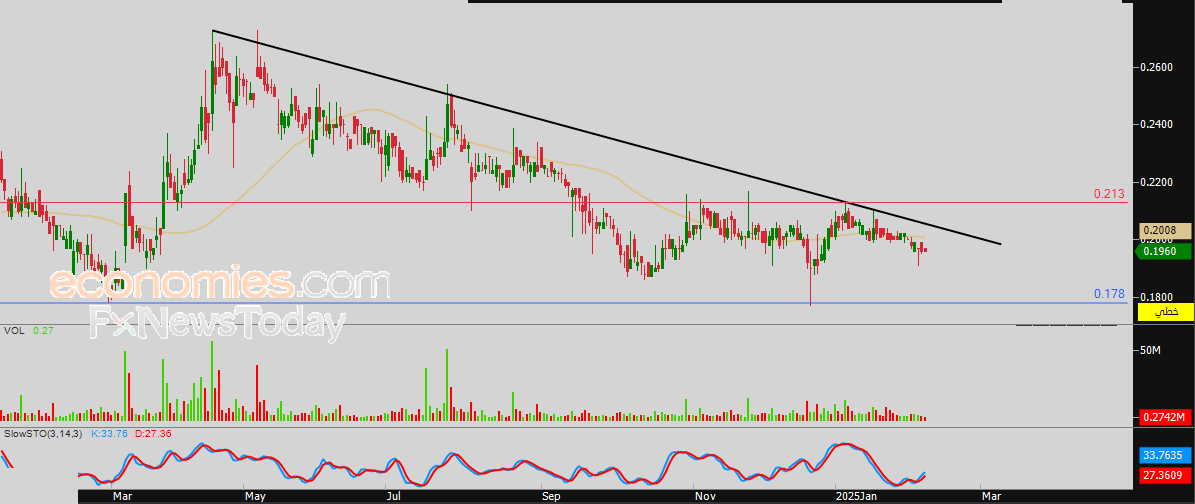Screen dimensions: 1195x504
Task: Click the 0.2200 price axis label
Action: (1155, 183)
